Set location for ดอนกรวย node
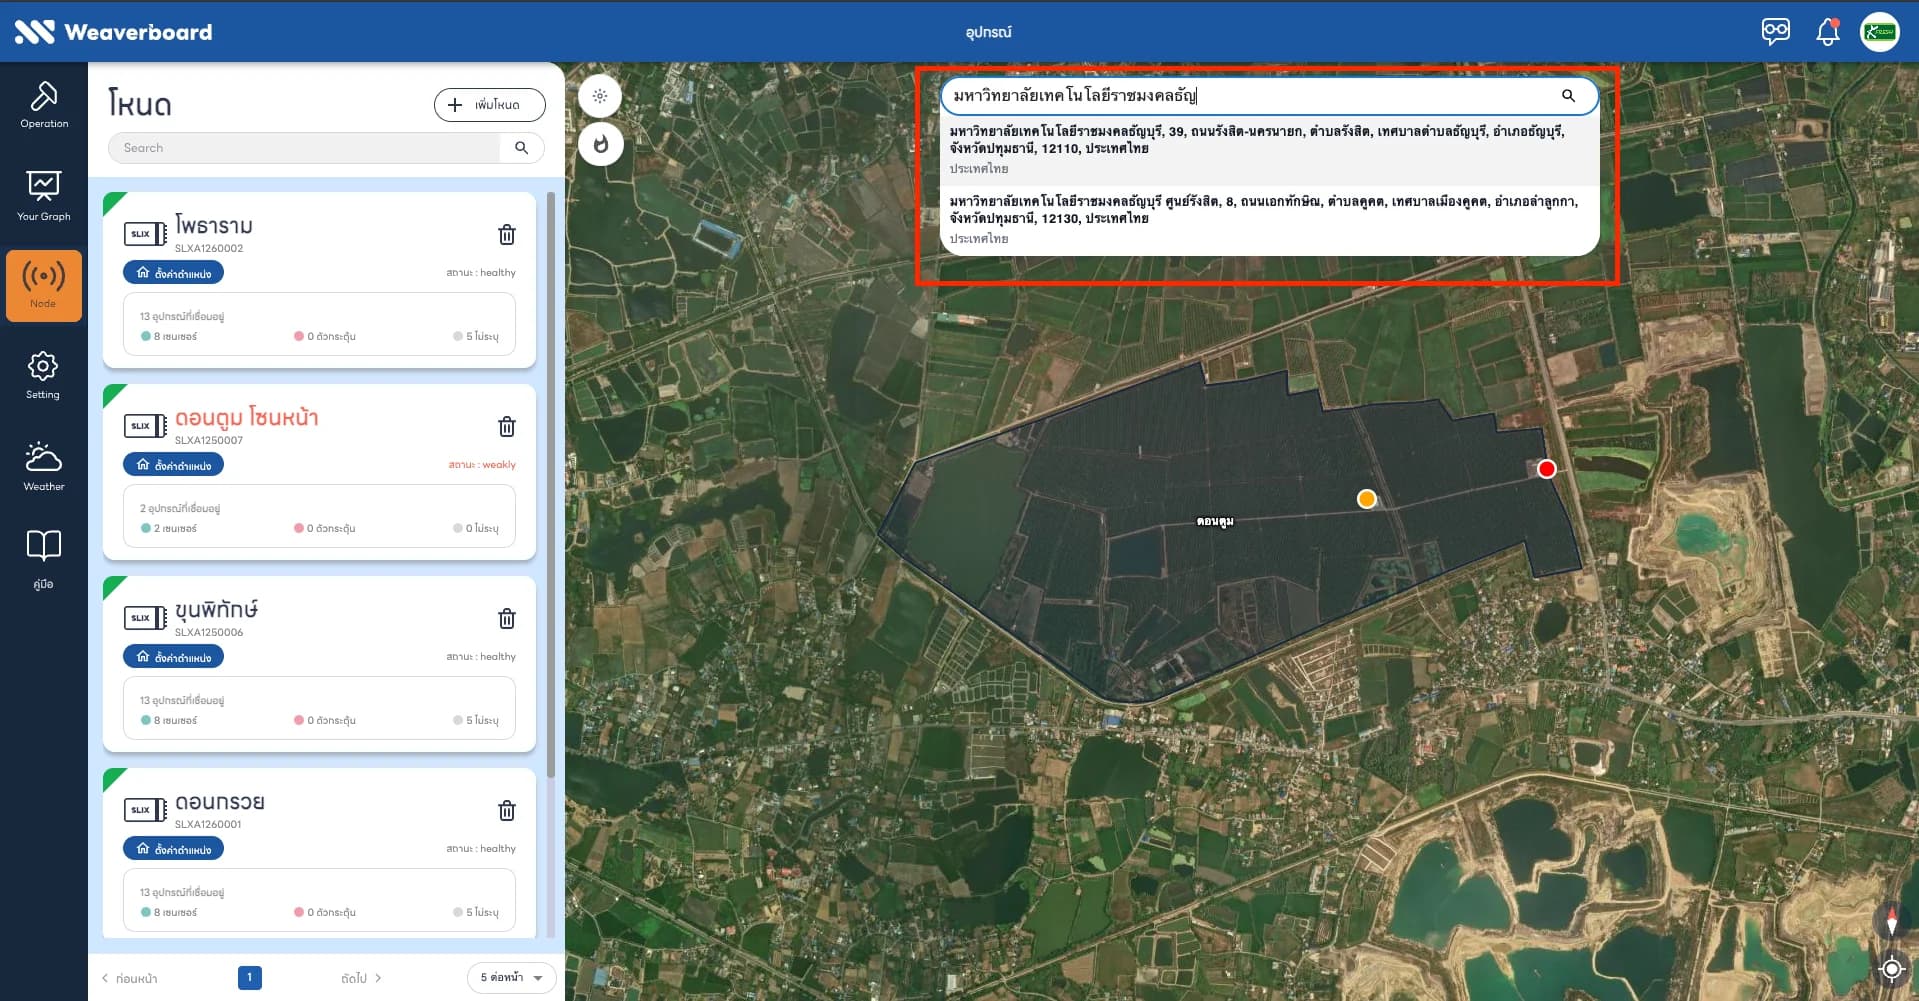1919x1001 pixels. coord(174,849)
